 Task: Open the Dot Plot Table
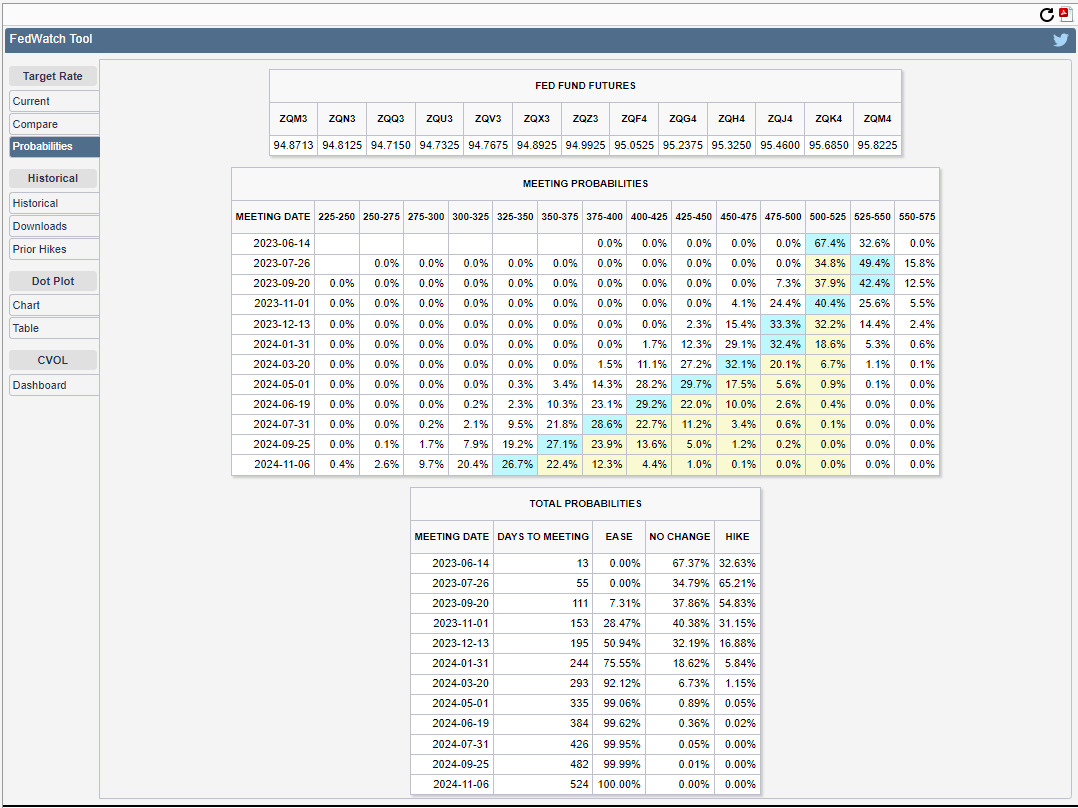pos(54,328)
